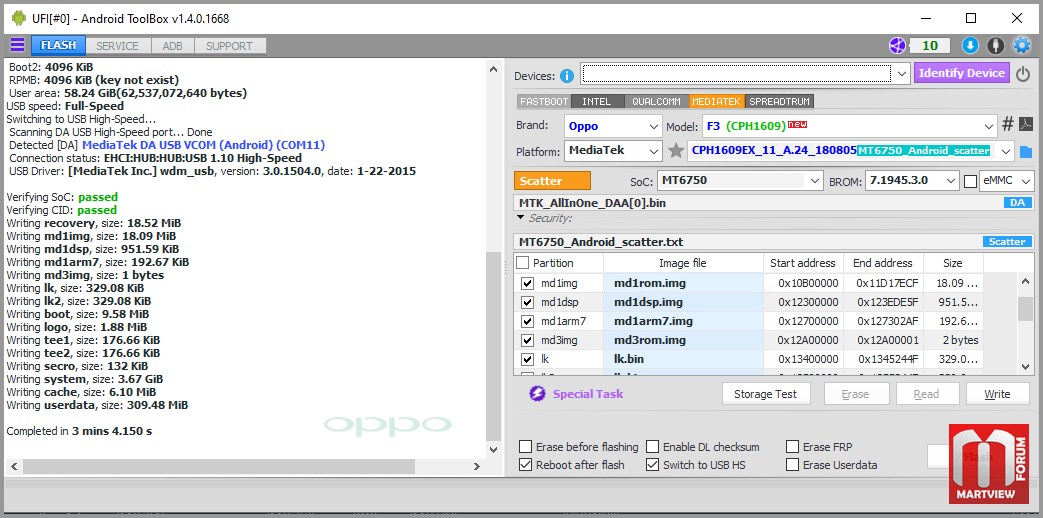Uncheck the md1dsp partition checkbox
This screenshot has height=518, width=1043.
(x=527, y=303)
